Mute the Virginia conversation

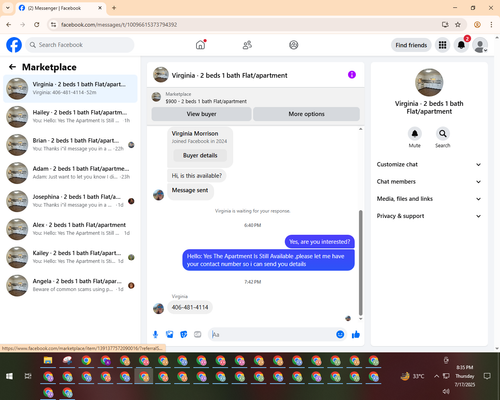pos(415,134)
